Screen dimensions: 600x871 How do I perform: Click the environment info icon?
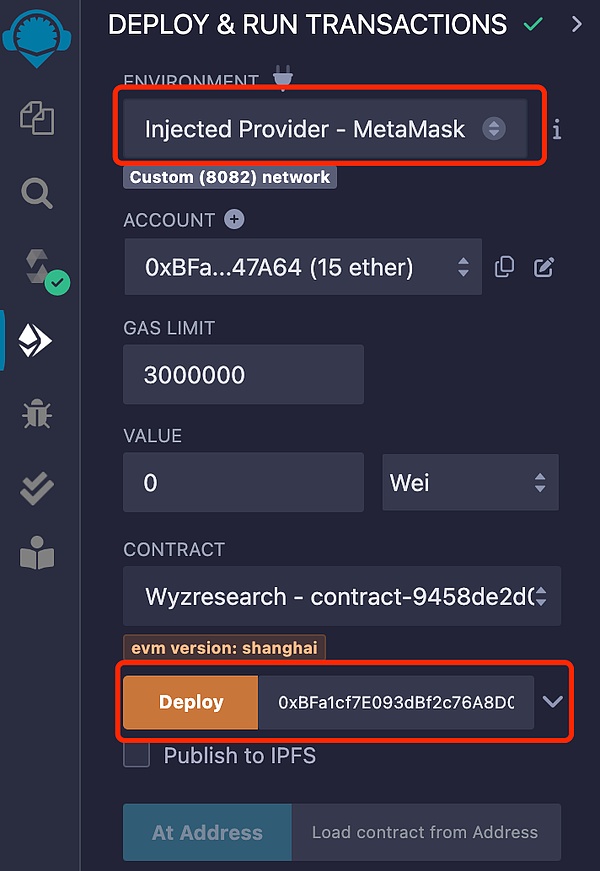pyautogui.click(x=557, y=129)
